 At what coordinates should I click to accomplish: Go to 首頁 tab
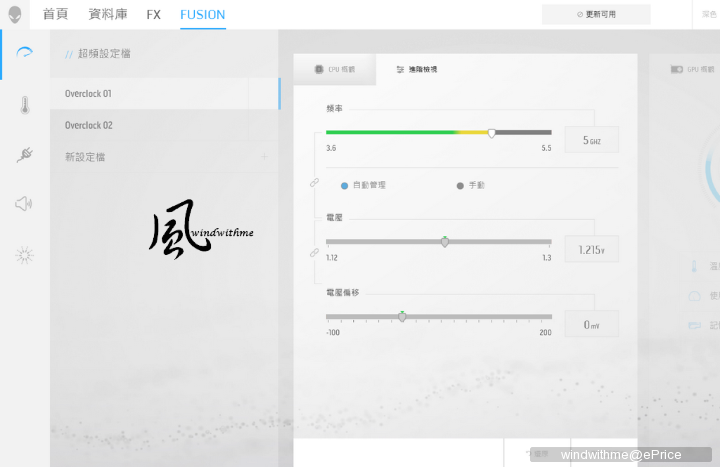[x=56, y=14]
